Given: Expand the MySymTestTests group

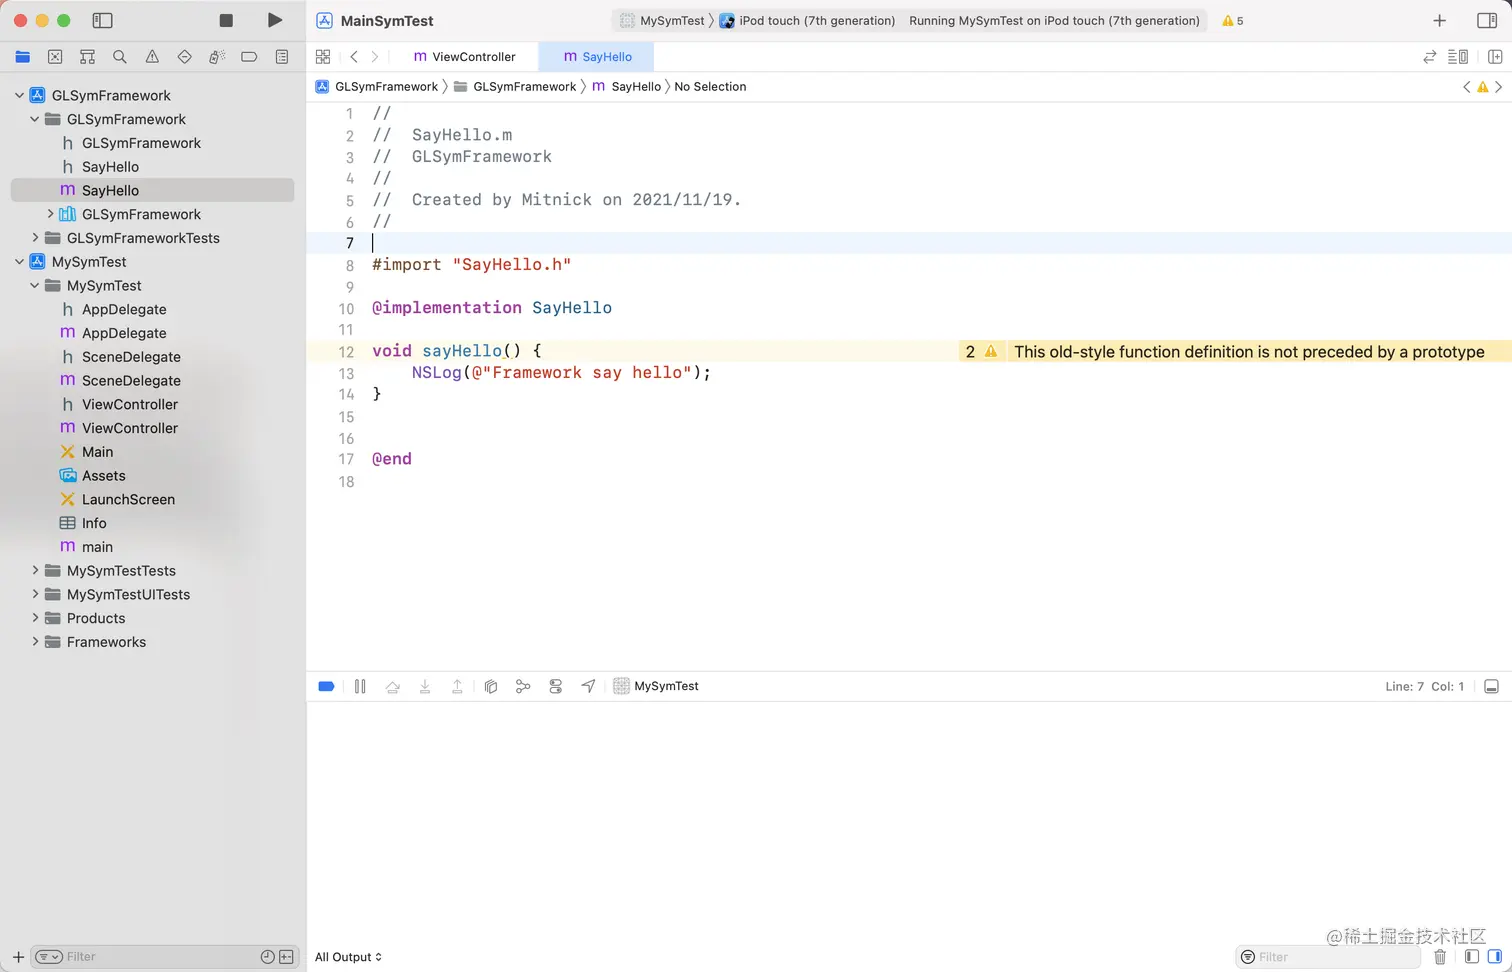Looking at the screenshot, I should pyautogui.click(x=35, y=571).
